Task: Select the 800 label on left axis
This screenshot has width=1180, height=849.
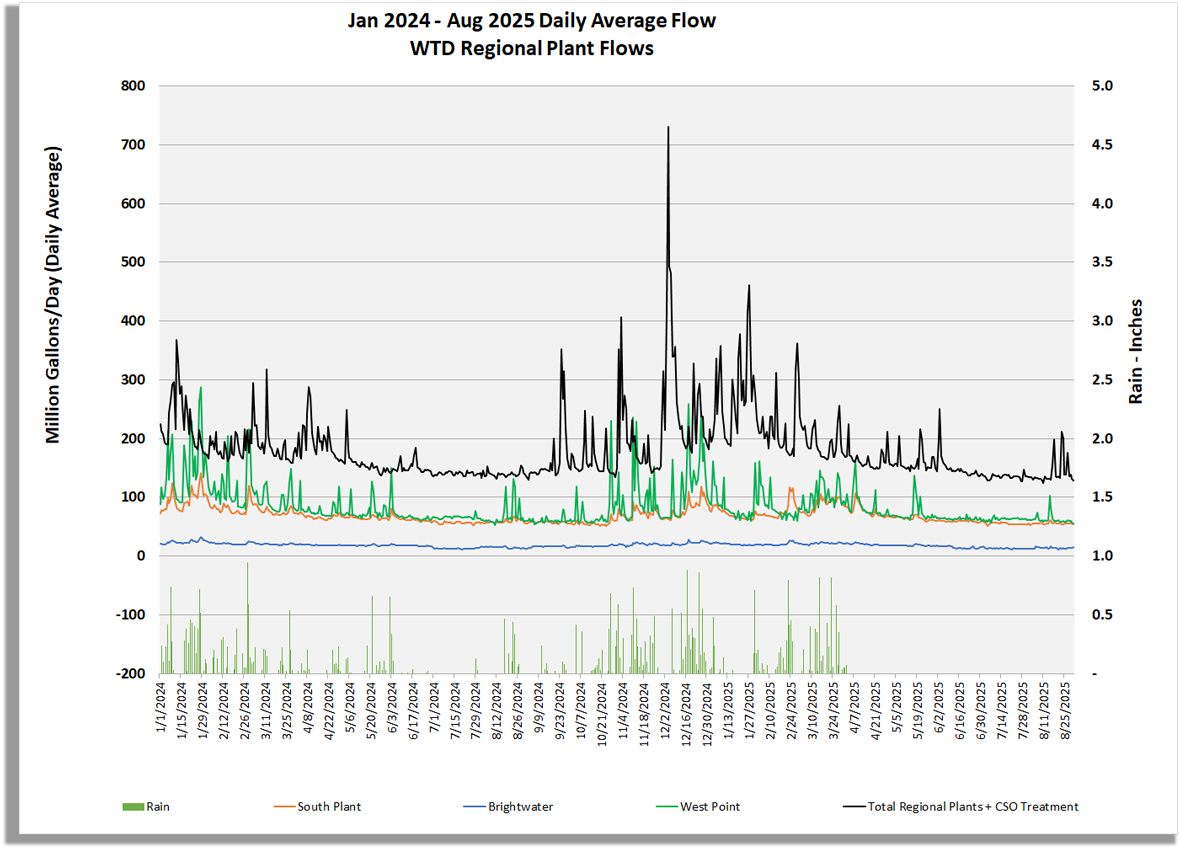Action: tap(133, 86)
